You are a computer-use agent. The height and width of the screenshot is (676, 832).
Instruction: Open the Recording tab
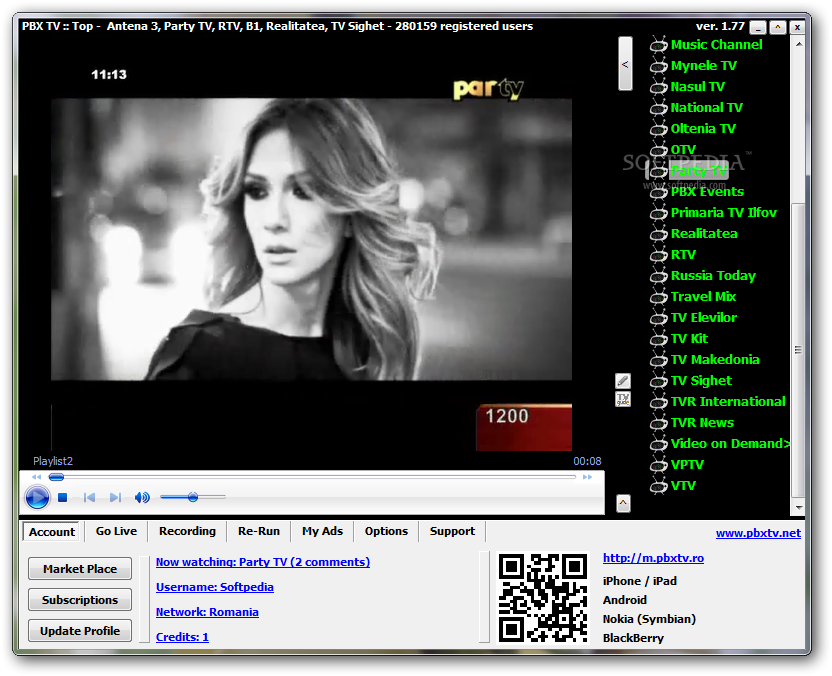click(187, 531)
